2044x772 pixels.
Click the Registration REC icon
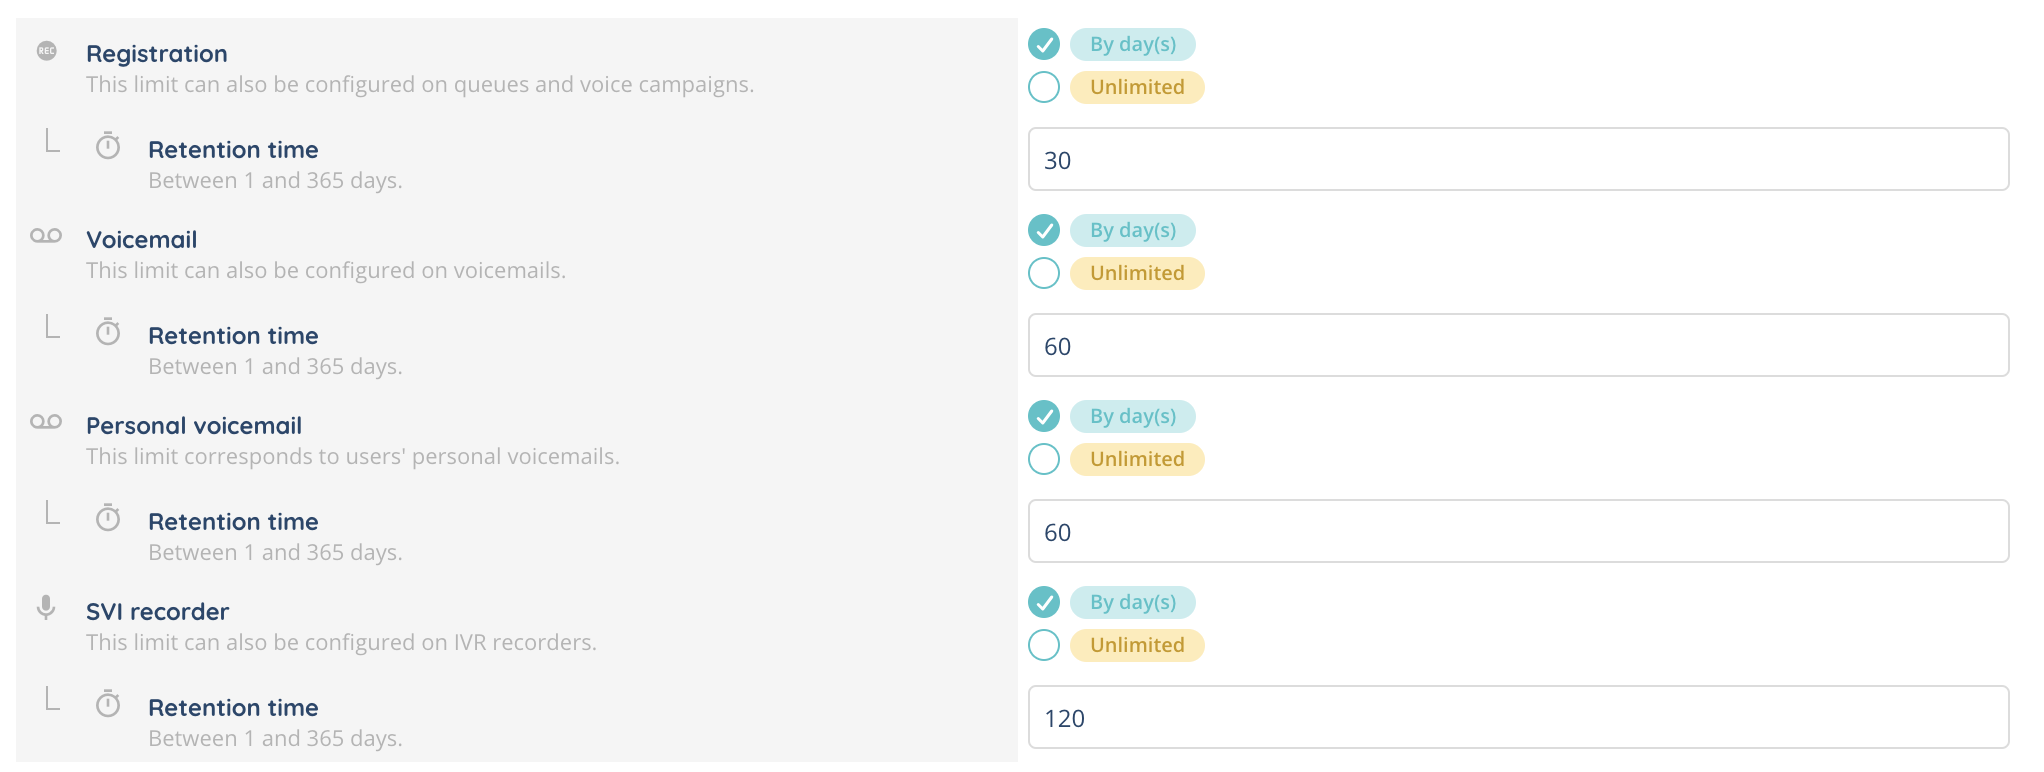[x=46, y=51]
